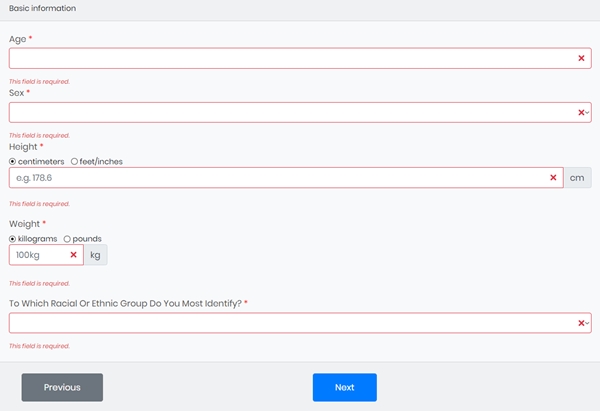600x411 pixels.
Task: Click the Weight field label
Action: point(24,224)
